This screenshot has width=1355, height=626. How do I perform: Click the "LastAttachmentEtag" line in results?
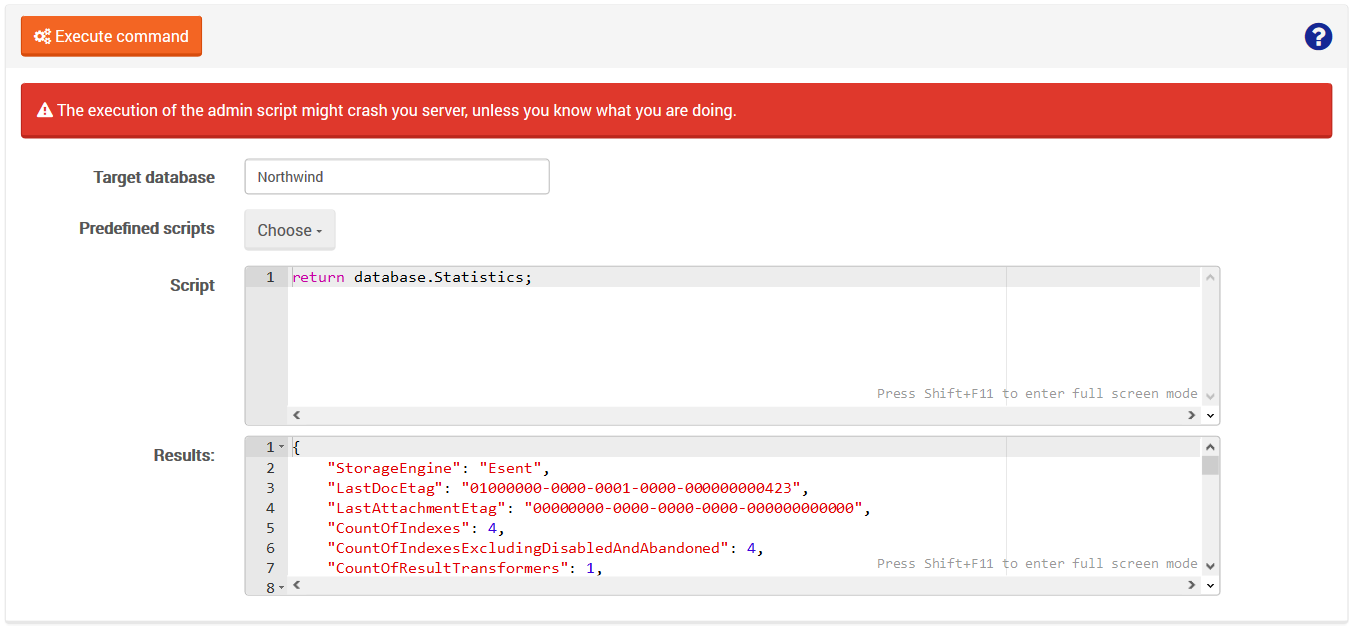tap(600, 508)
